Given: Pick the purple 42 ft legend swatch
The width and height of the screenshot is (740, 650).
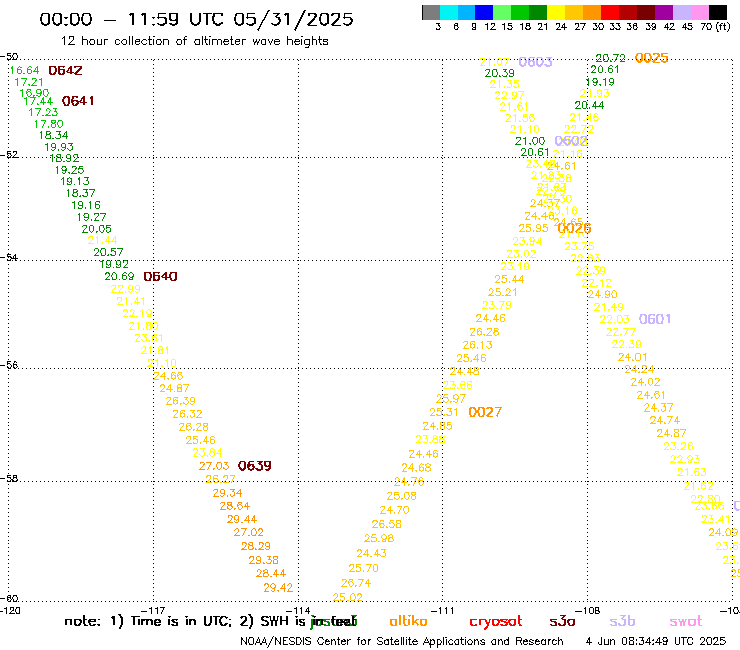Looking at the screenshot, I should click(x=664, y=12).
